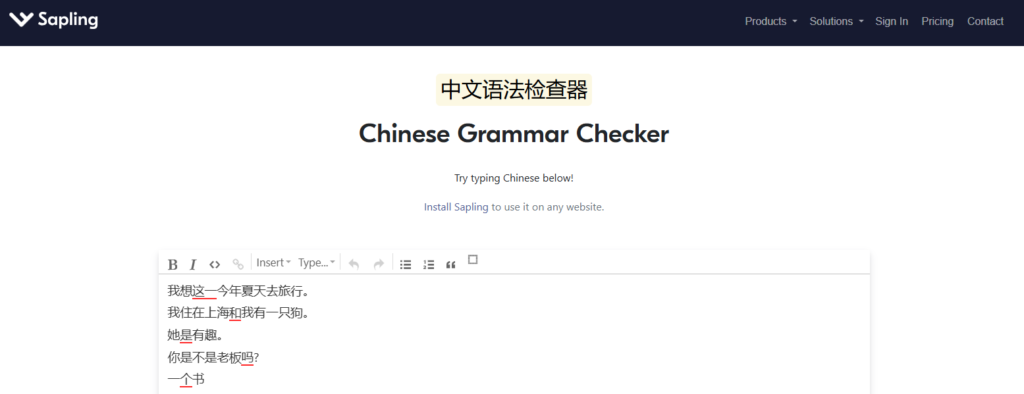Click the small square icon in toolbar
Viewport: 1024px width, 394px height.
(x=473, y=259)
